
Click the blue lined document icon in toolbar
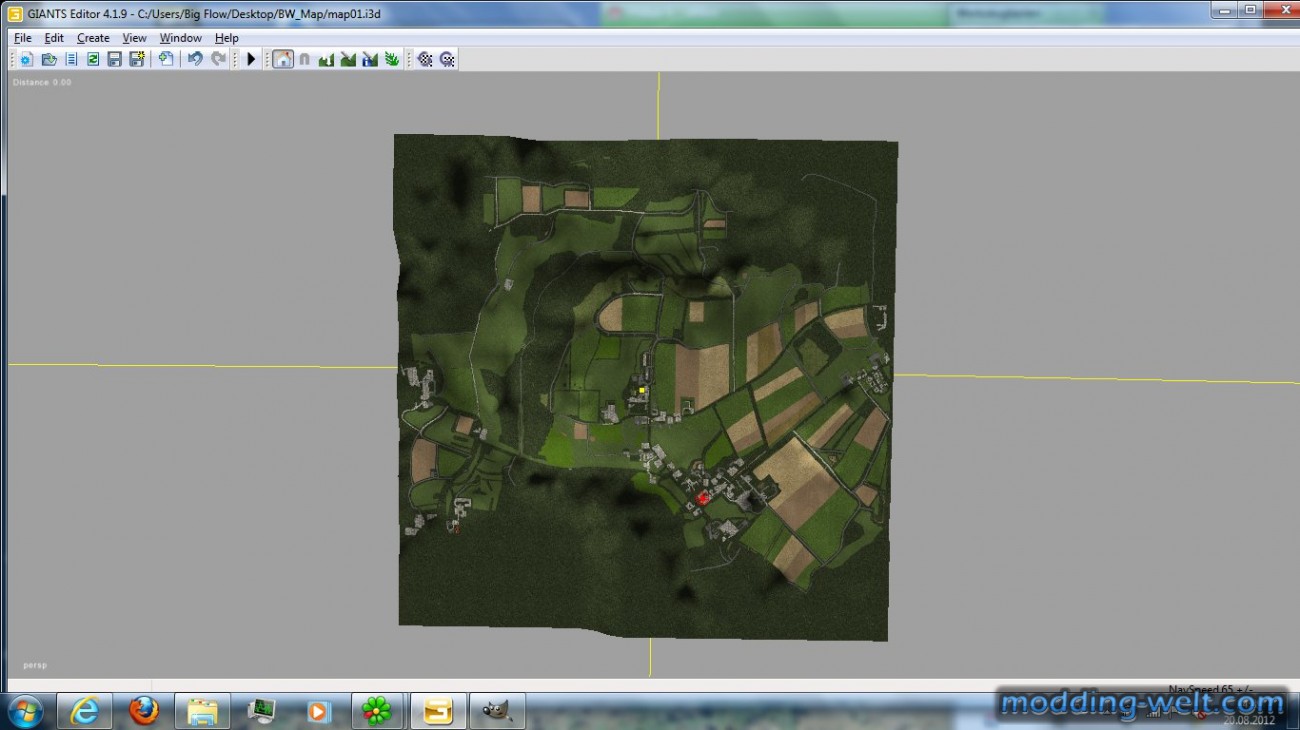coord(71,59)
